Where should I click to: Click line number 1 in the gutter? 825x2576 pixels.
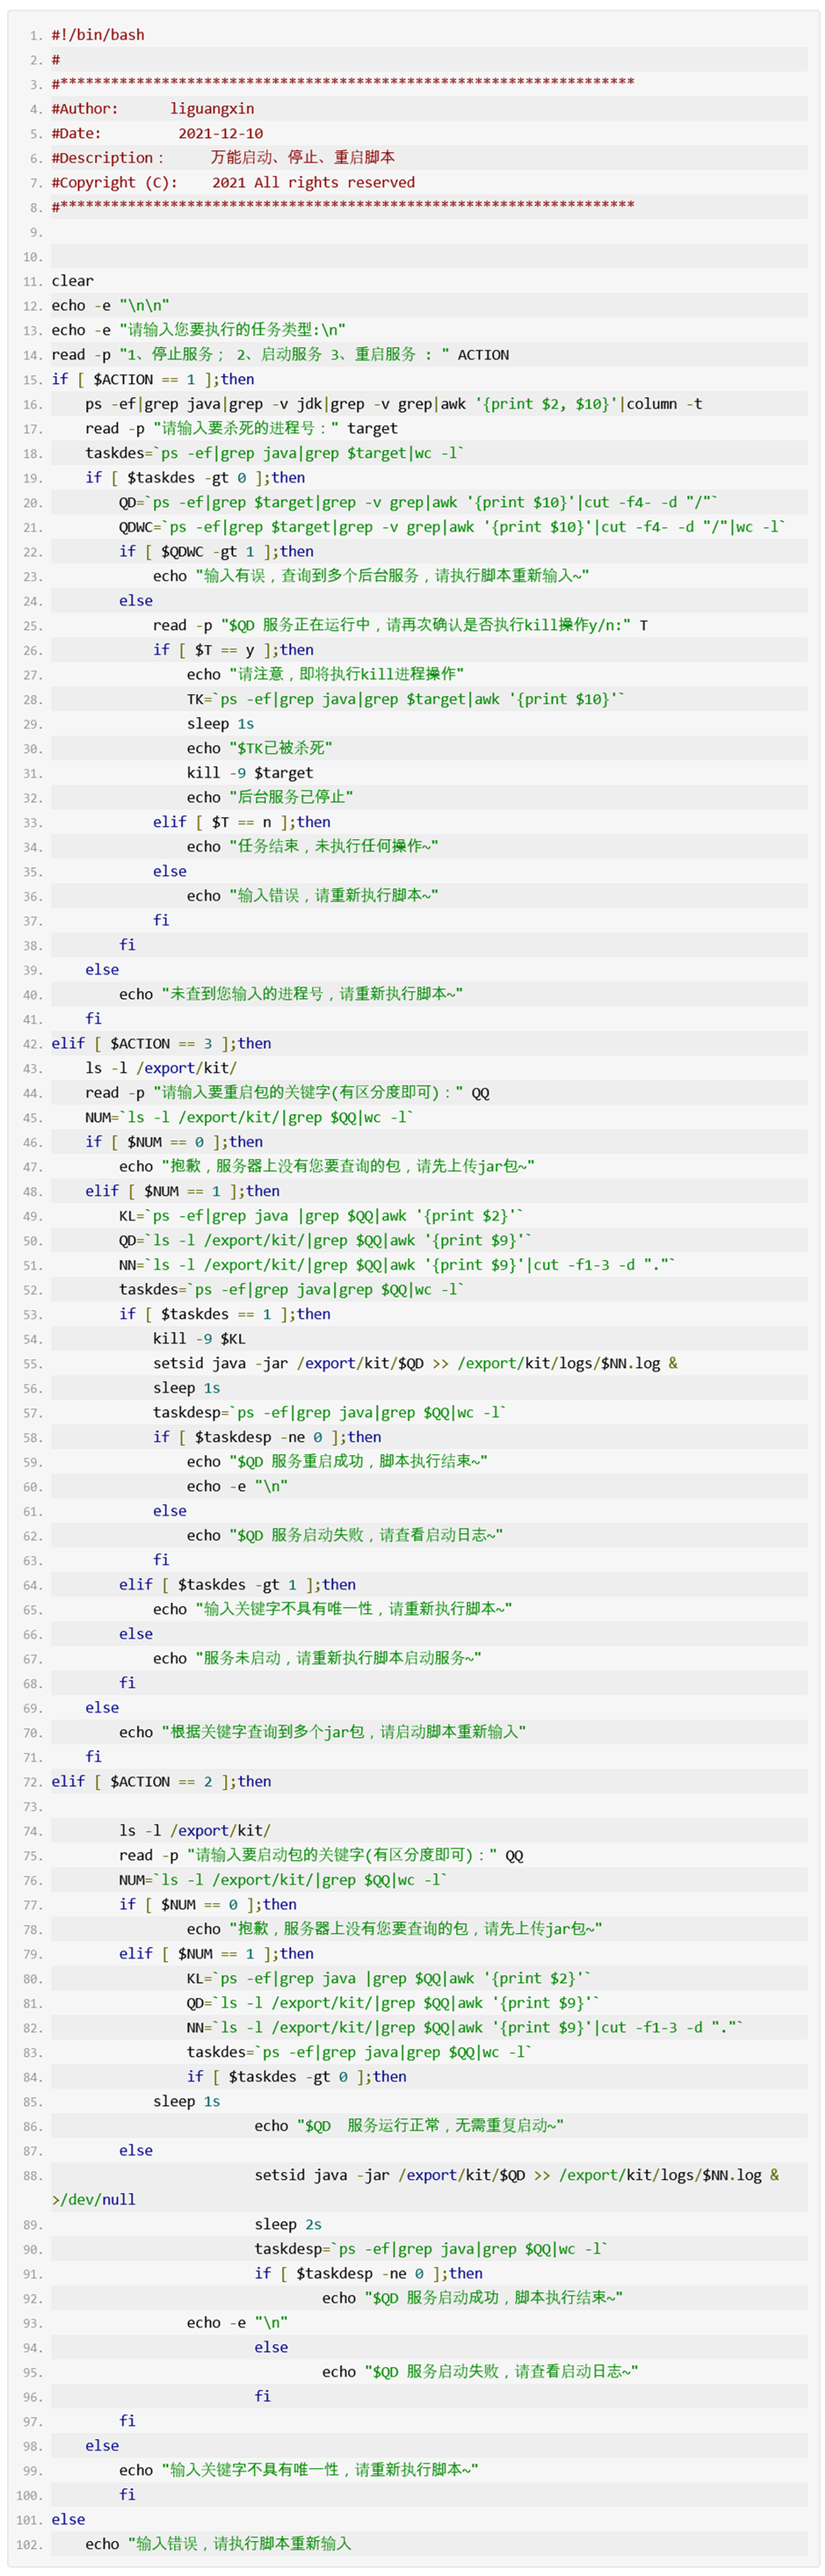tap(36, 36)
